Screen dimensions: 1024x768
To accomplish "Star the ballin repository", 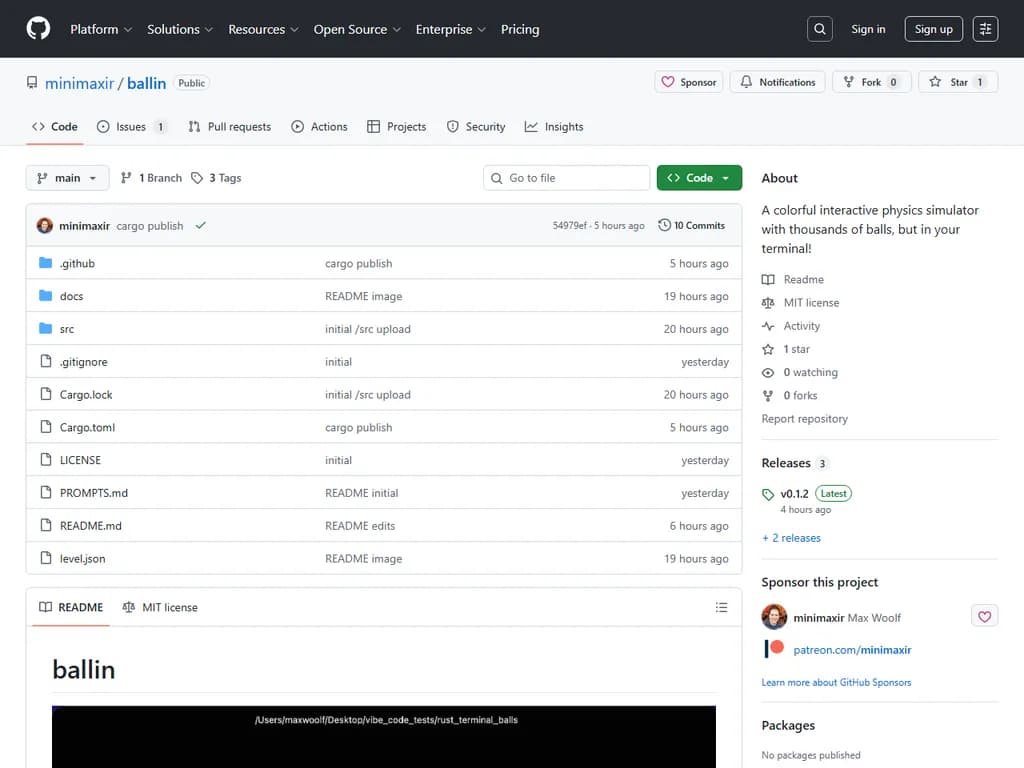I will [958, 82].
